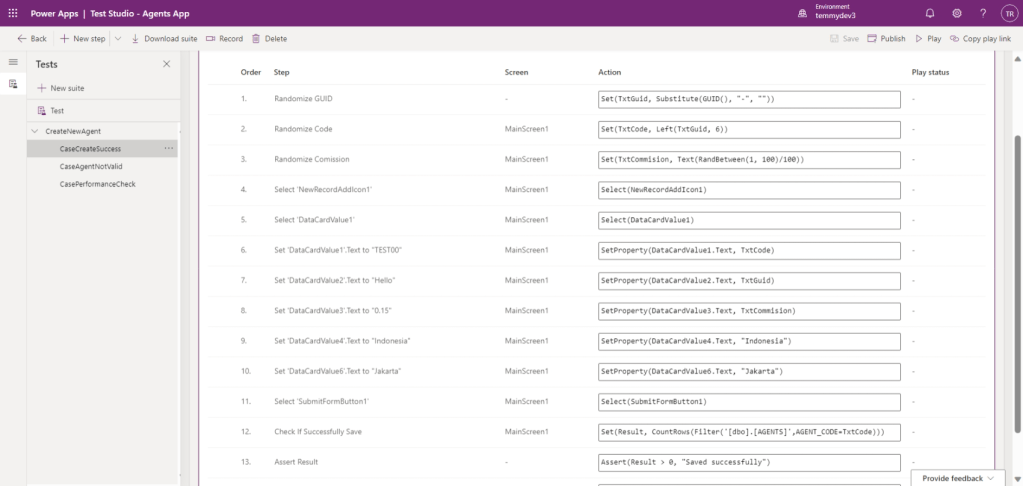Select CaseCreateSuccess test case
Screen dimensions: 1023x486
coord(90,149)
